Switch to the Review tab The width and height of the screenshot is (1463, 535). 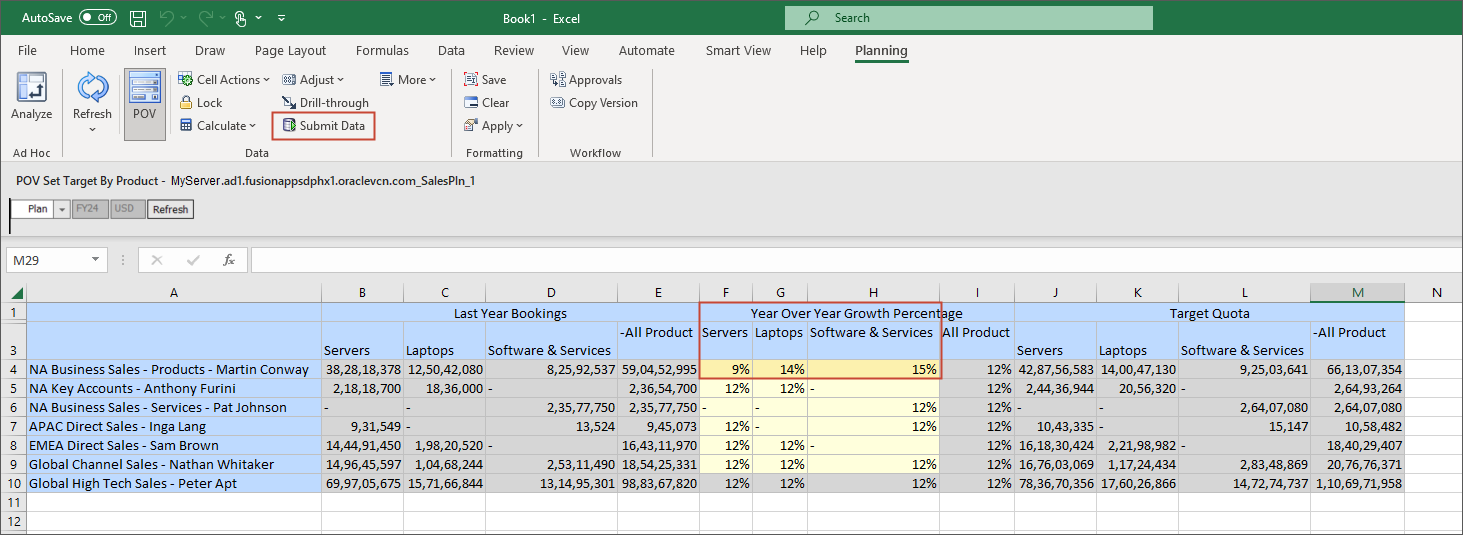pyautogui.click(x=514, y=51)
